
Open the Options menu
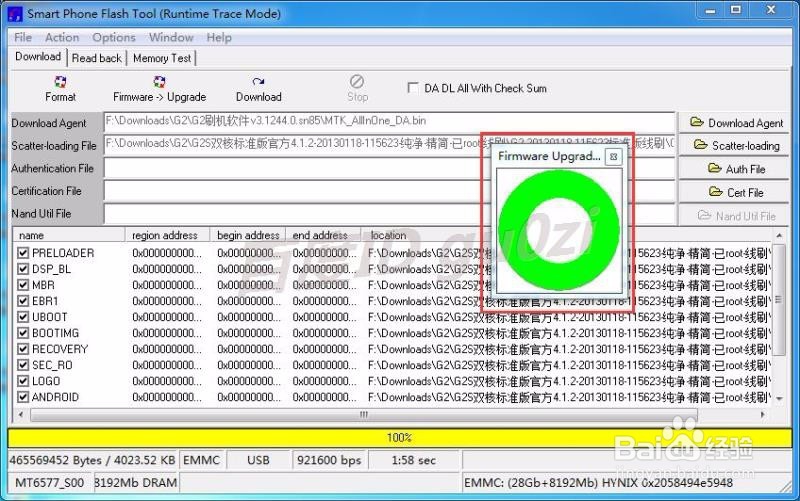[x=114, y=37]
